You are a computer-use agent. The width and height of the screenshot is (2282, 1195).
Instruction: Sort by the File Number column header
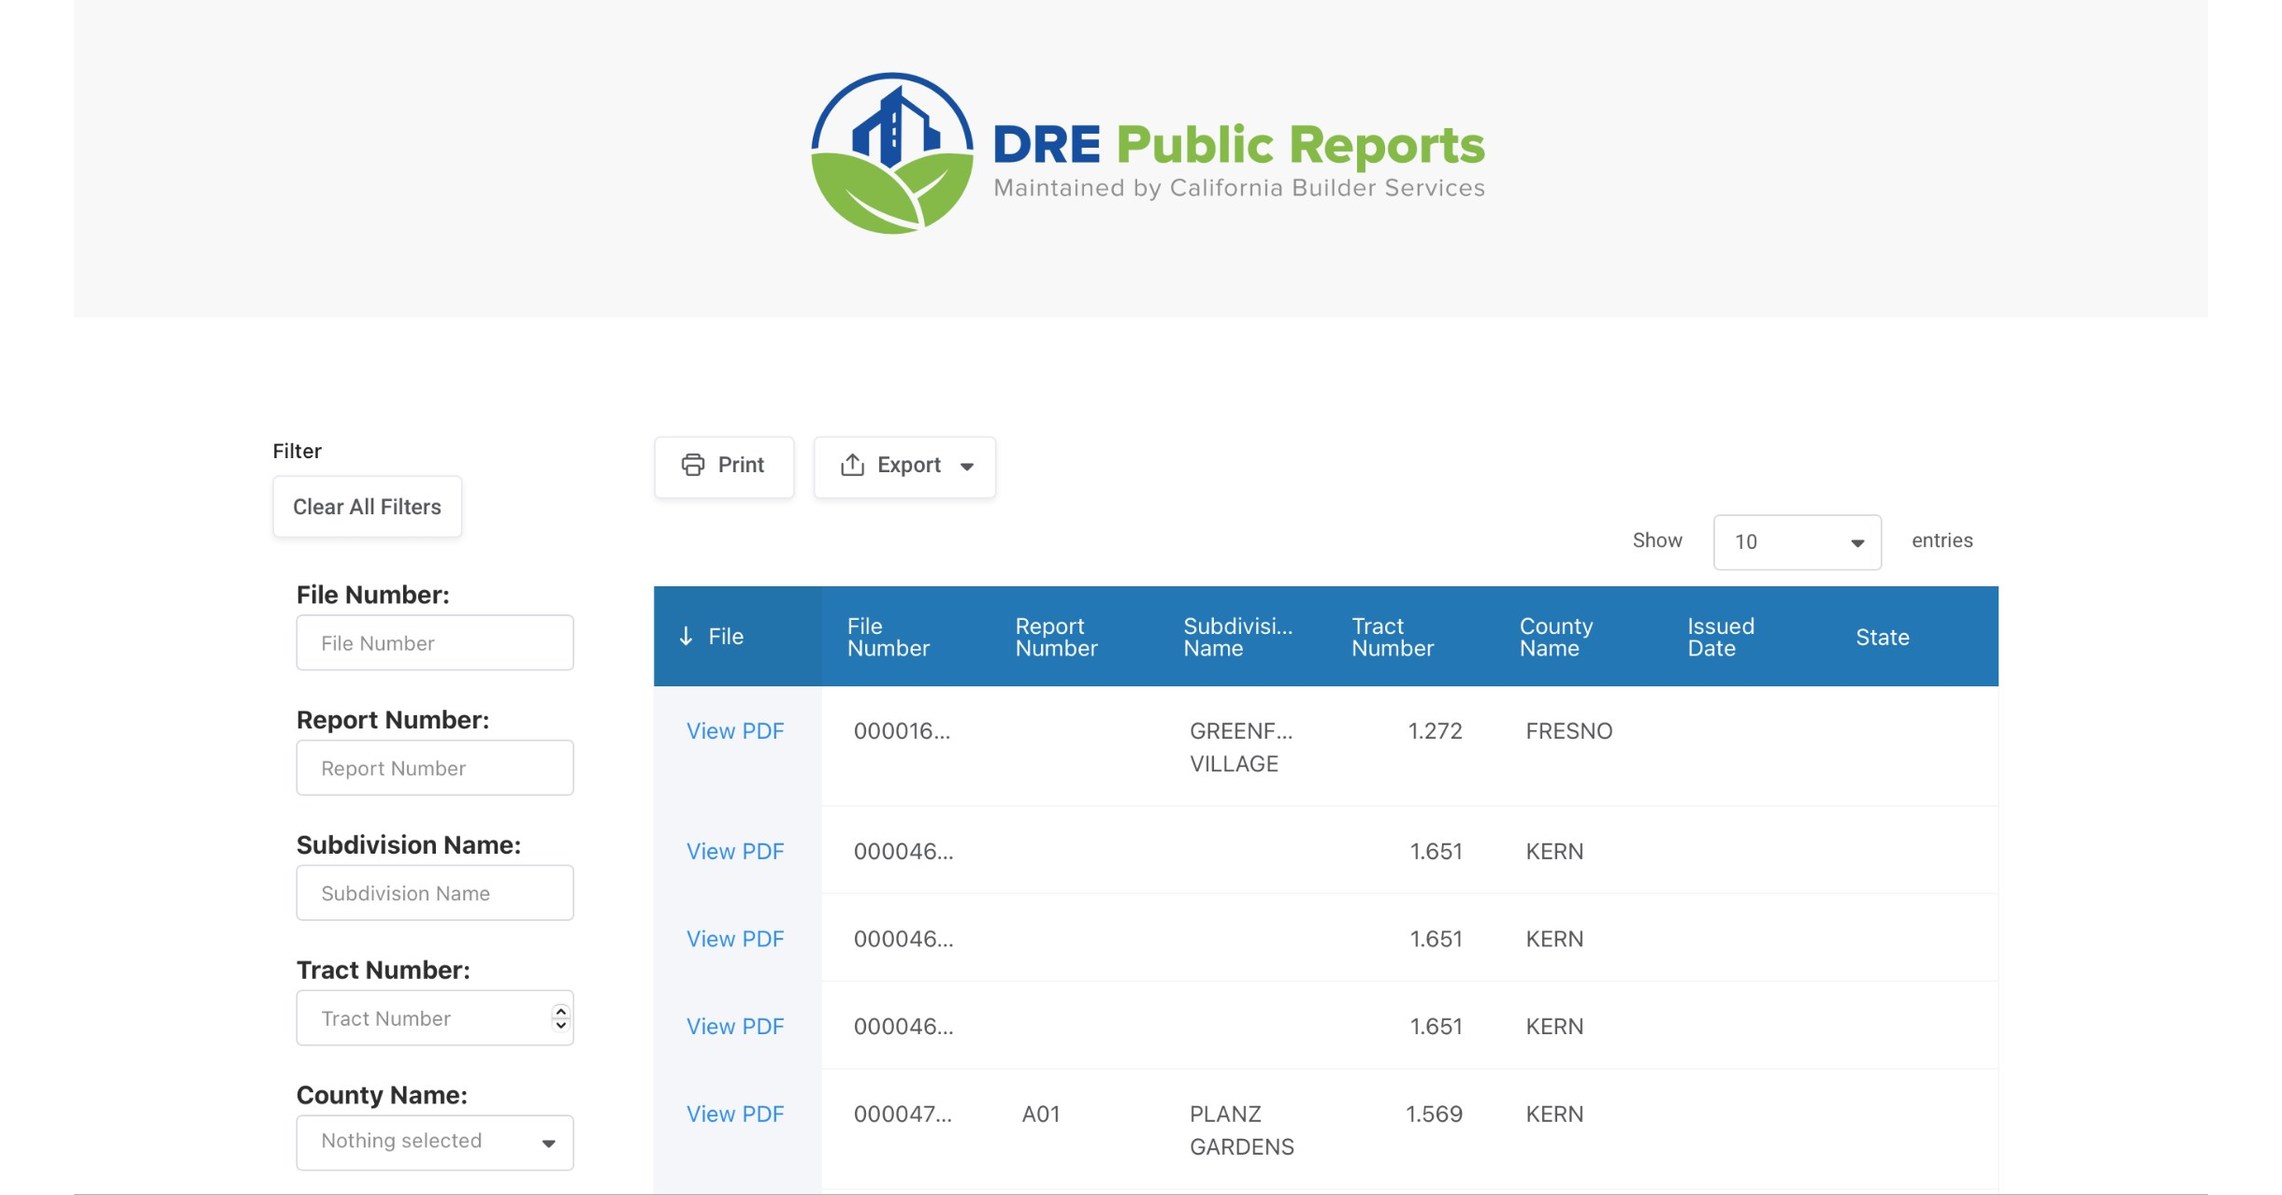pos(887,637)
